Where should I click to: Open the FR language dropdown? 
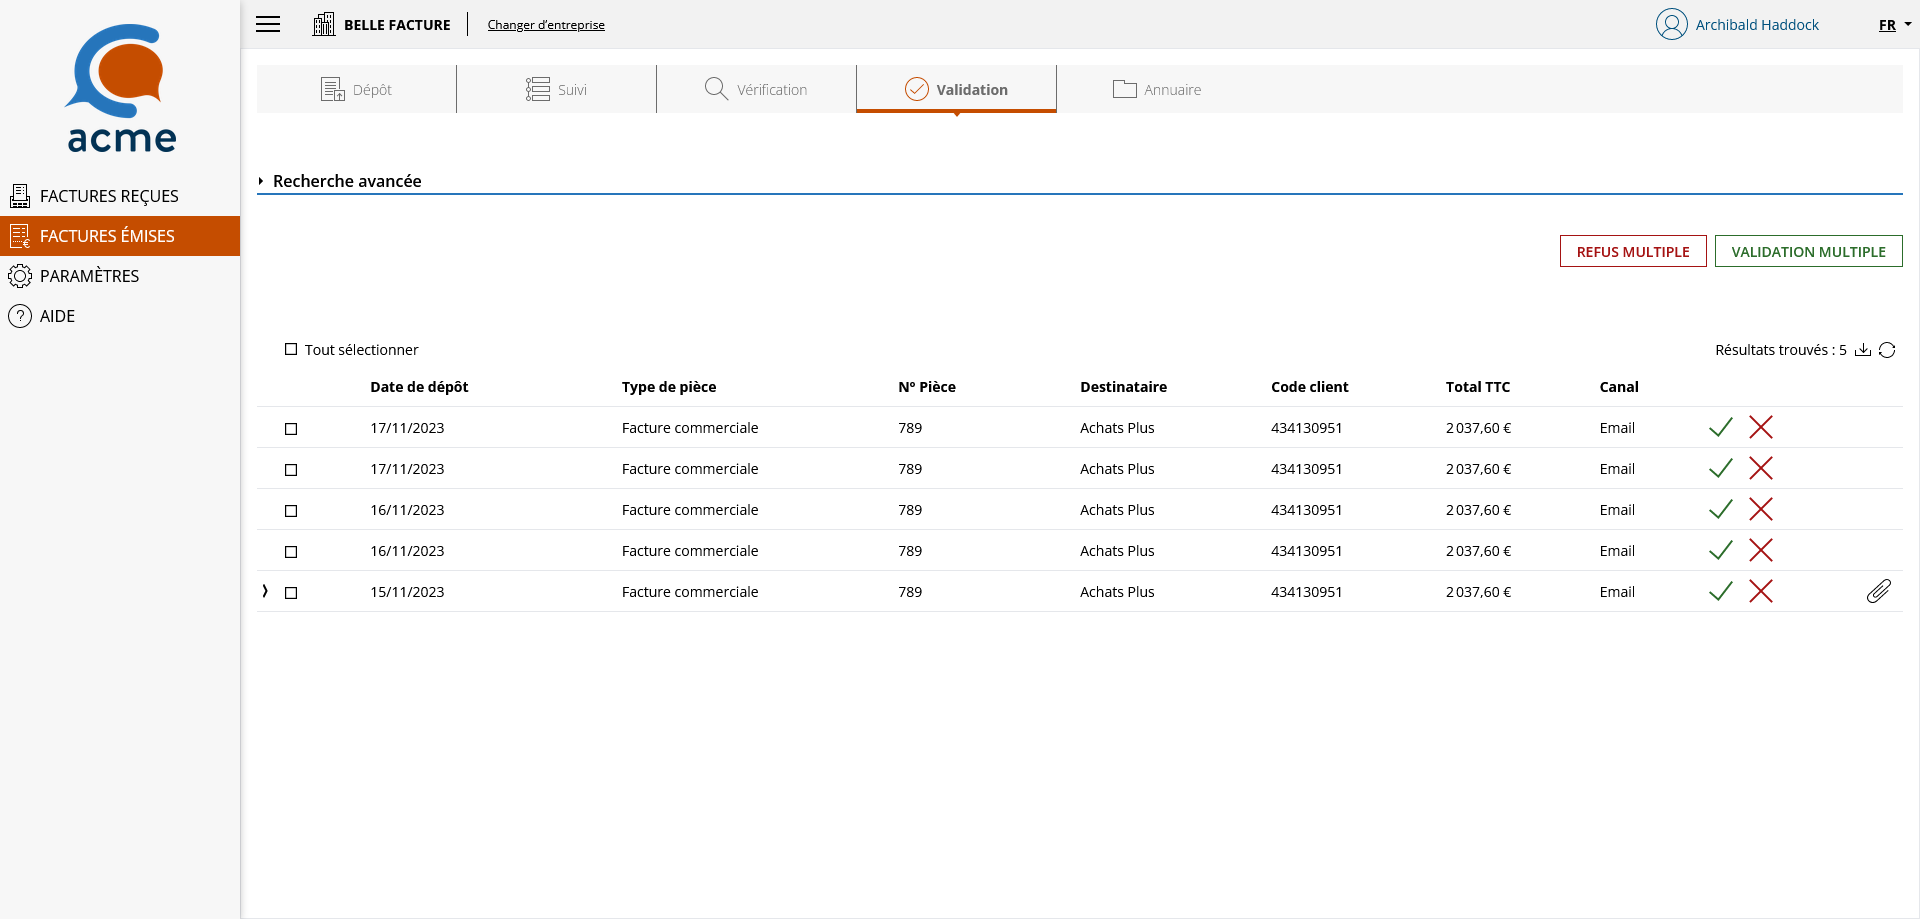coord(1894,25)
